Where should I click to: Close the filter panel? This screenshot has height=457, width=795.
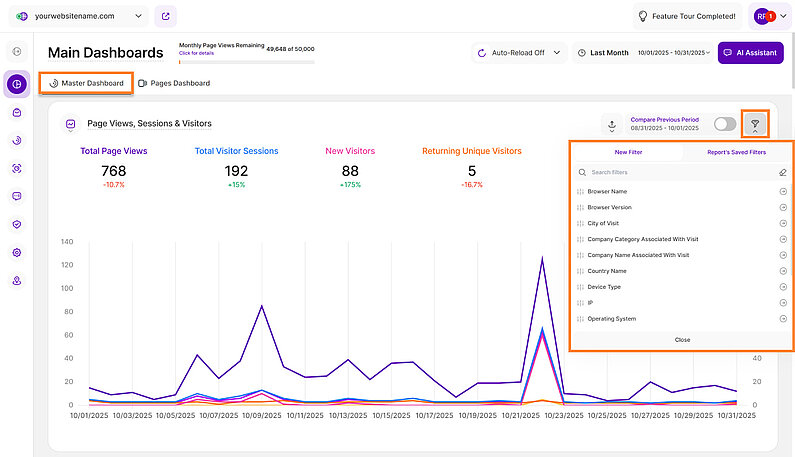point(682,340)
